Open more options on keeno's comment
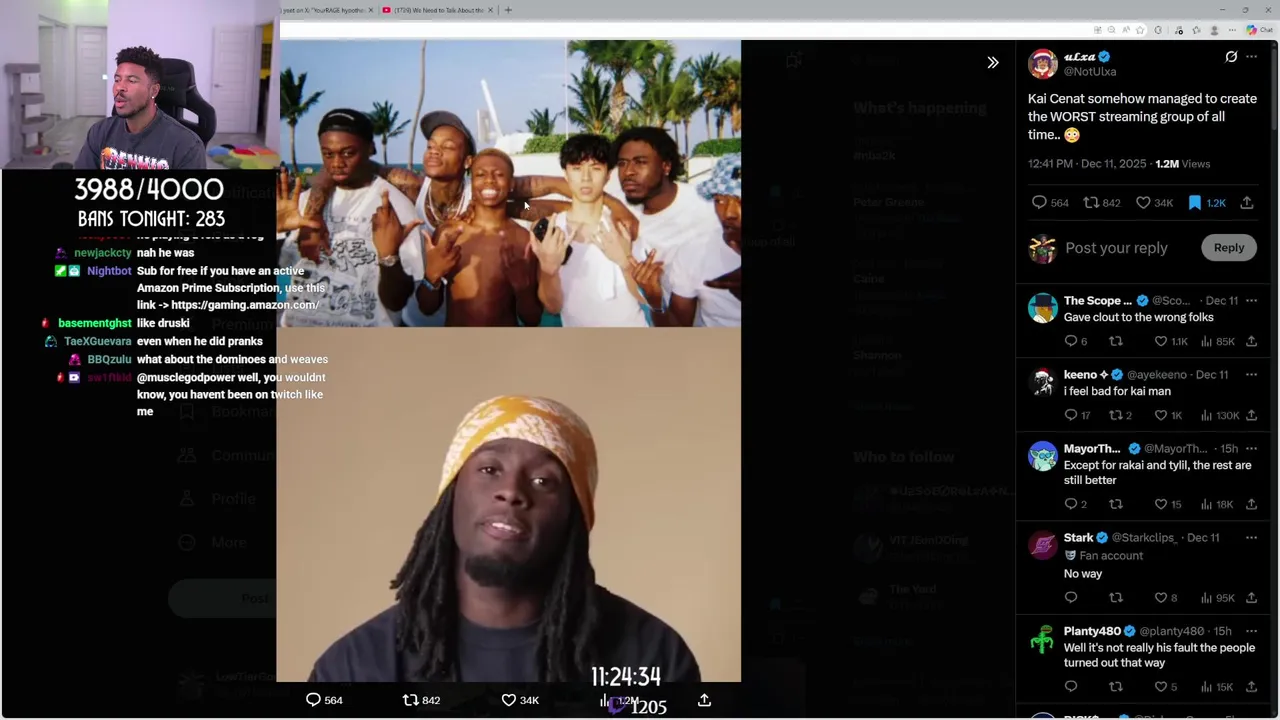Screen dimensions: 1280x720 coord(1251,375)
